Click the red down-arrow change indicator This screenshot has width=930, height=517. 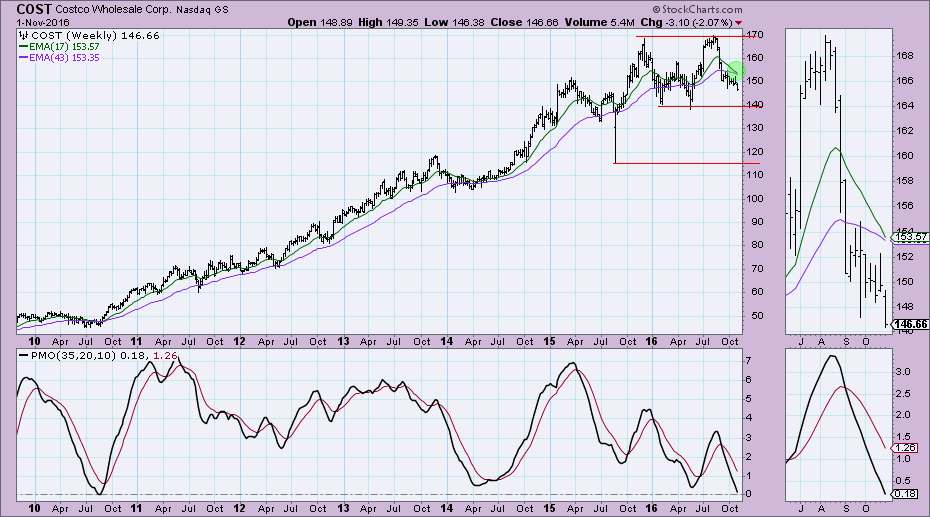click(738, 23)
